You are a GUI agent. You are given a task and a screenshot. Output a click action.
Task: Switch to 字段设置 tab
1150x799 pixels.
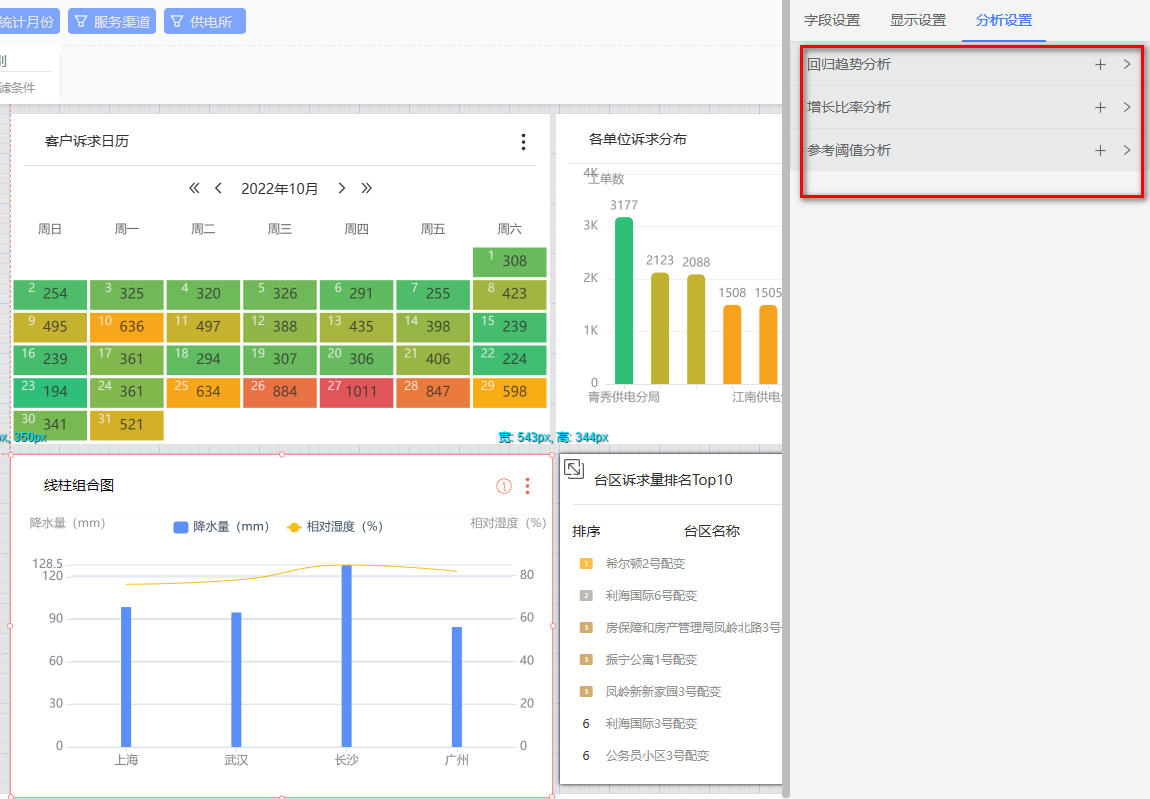832,20
